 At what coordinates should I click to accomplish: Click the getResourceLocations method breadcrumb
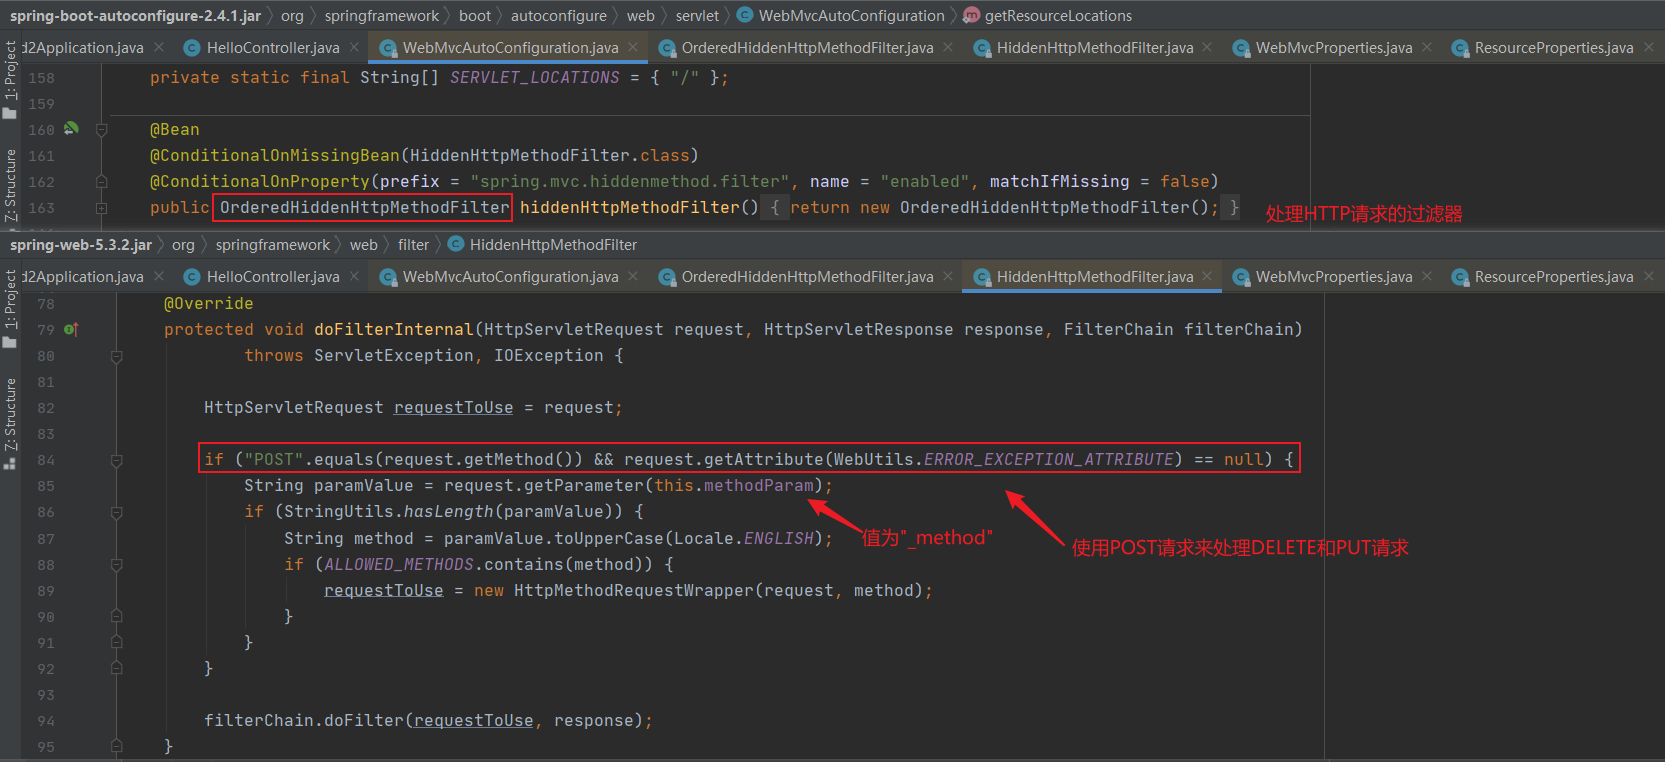click(x=1047, y=15)
